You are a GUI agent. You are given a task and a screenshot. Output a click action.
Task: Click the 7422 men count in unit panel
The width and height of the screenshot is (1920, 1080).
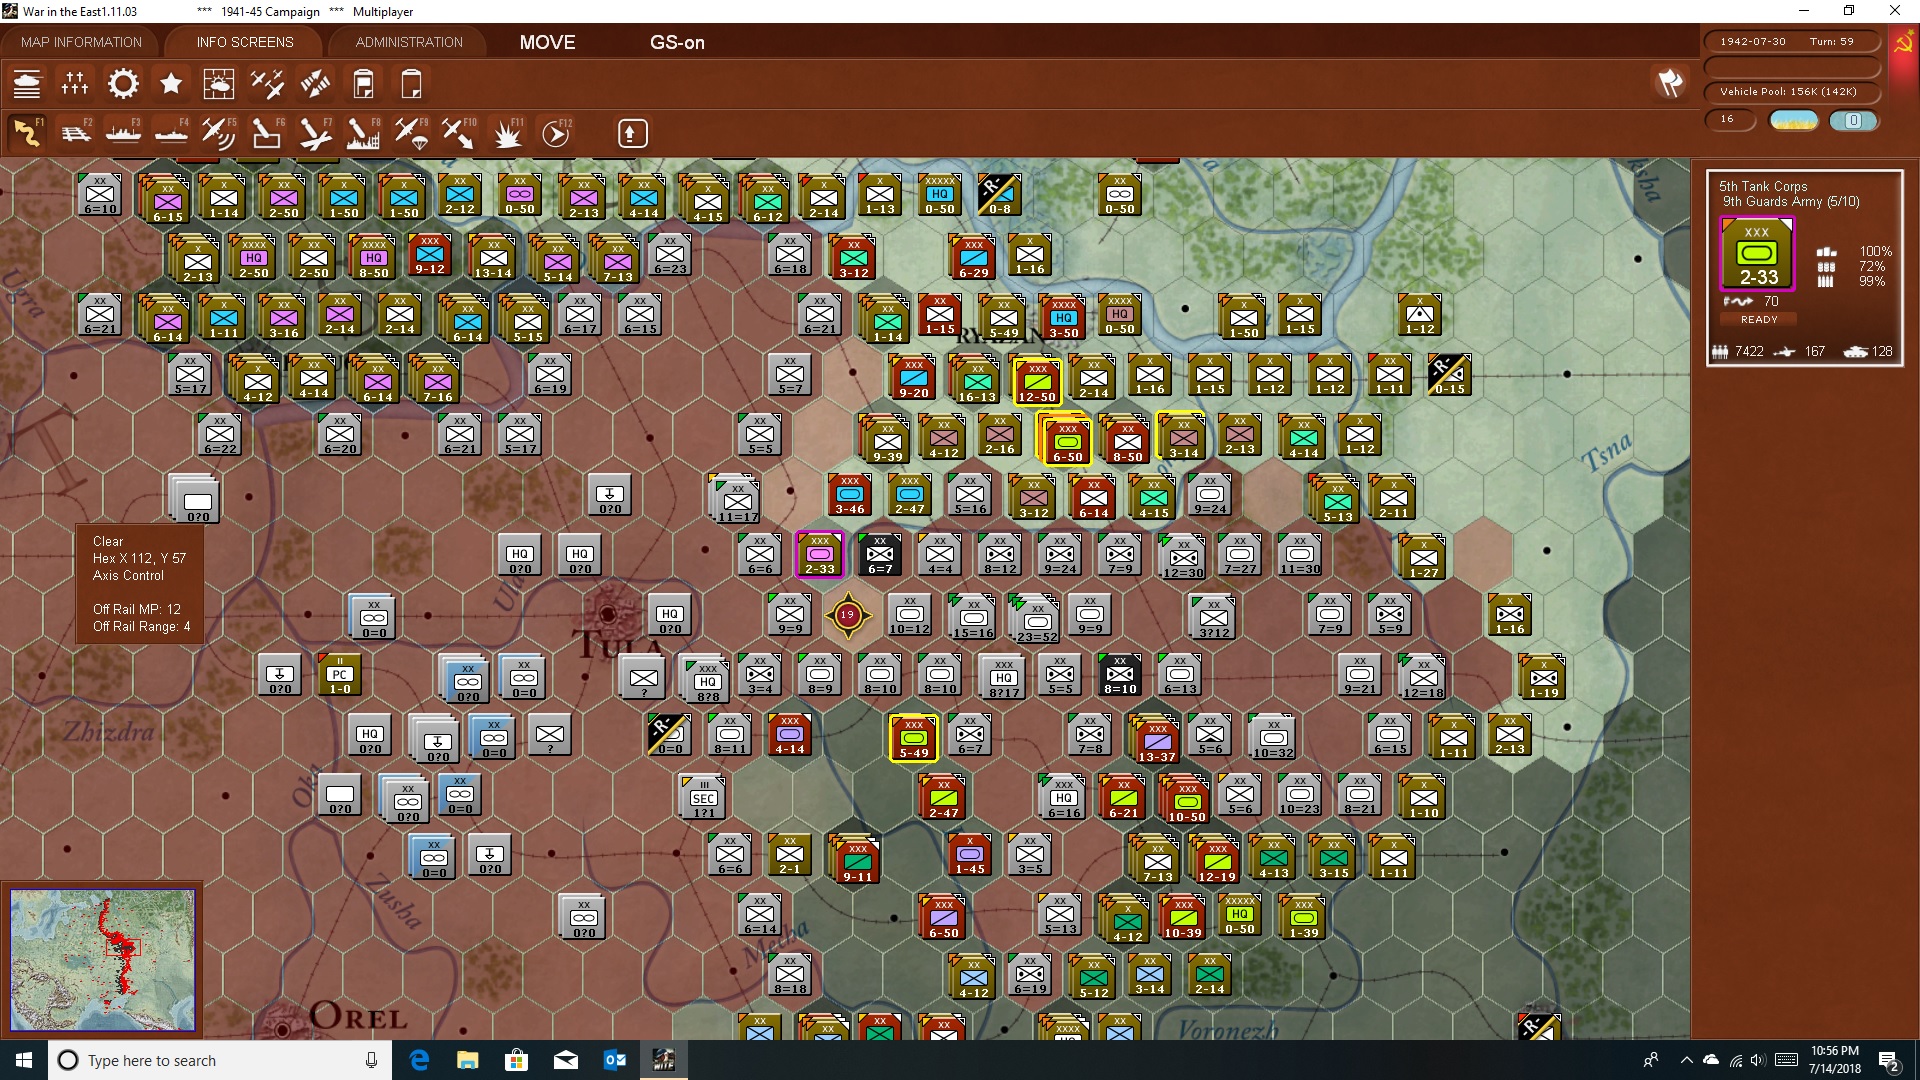1748,352
